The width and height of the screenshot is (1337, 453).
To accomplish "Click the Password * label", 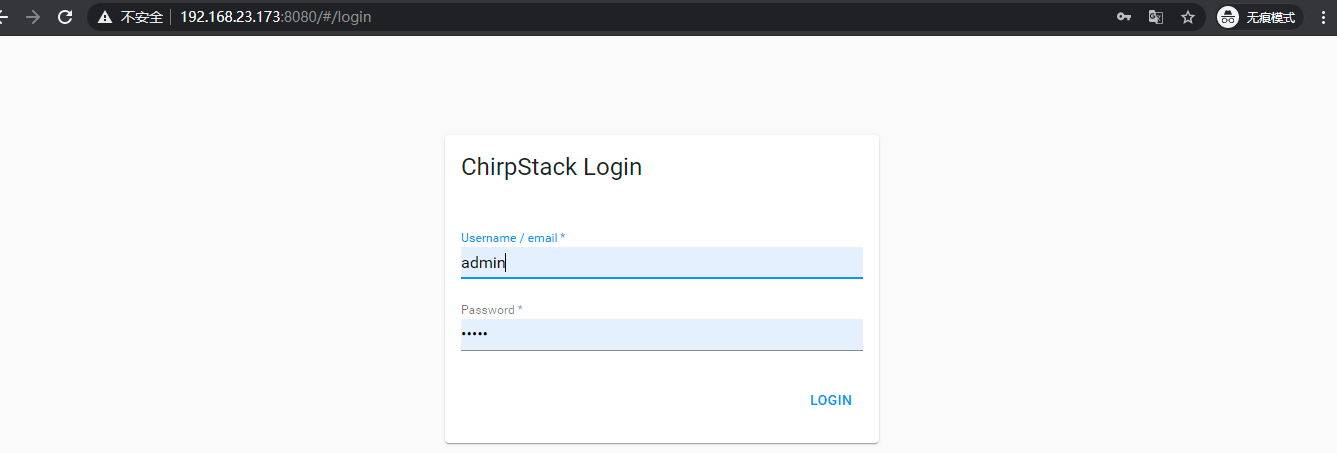I will 492,310.
